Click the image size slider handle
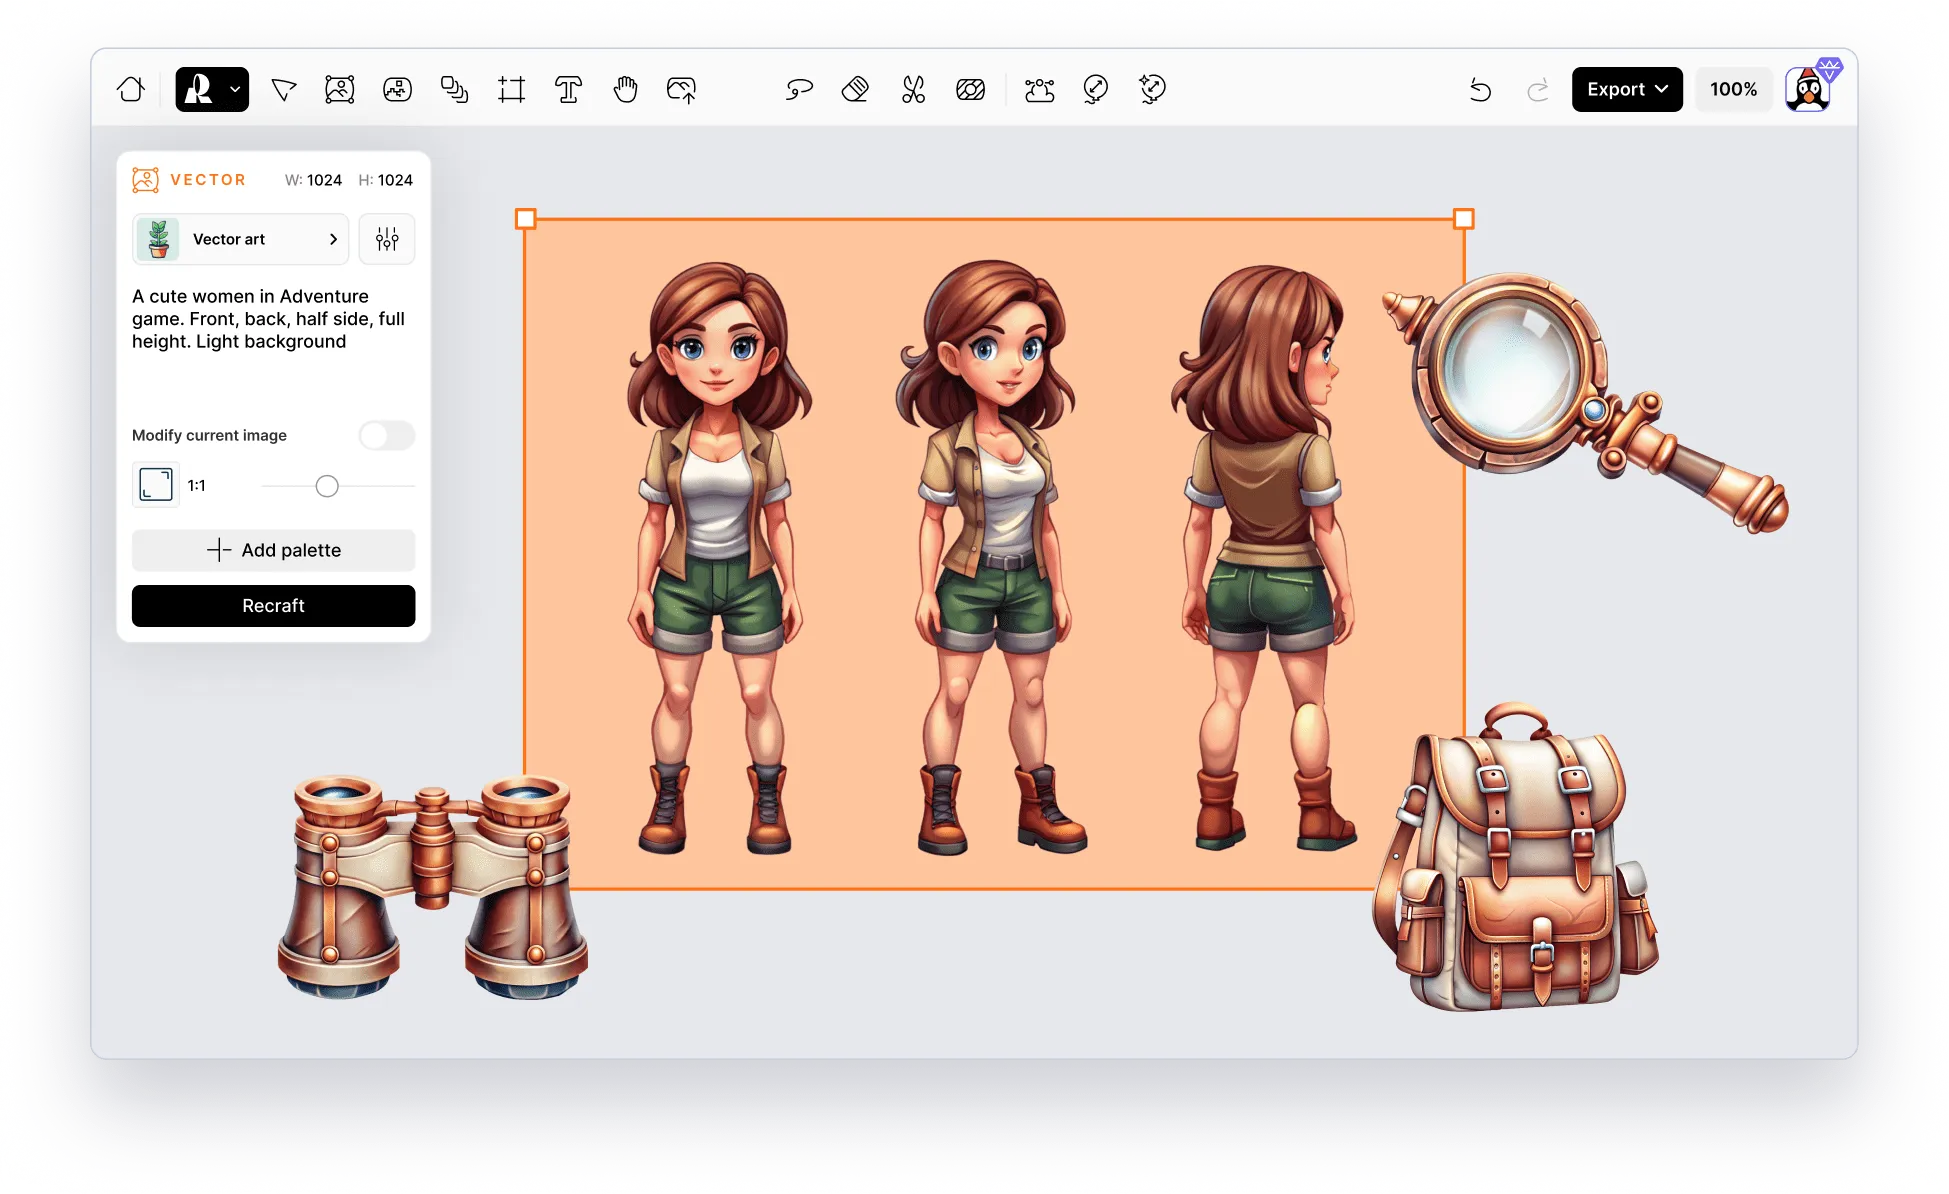This screenshot has height=1194, width=1949. 327,486
